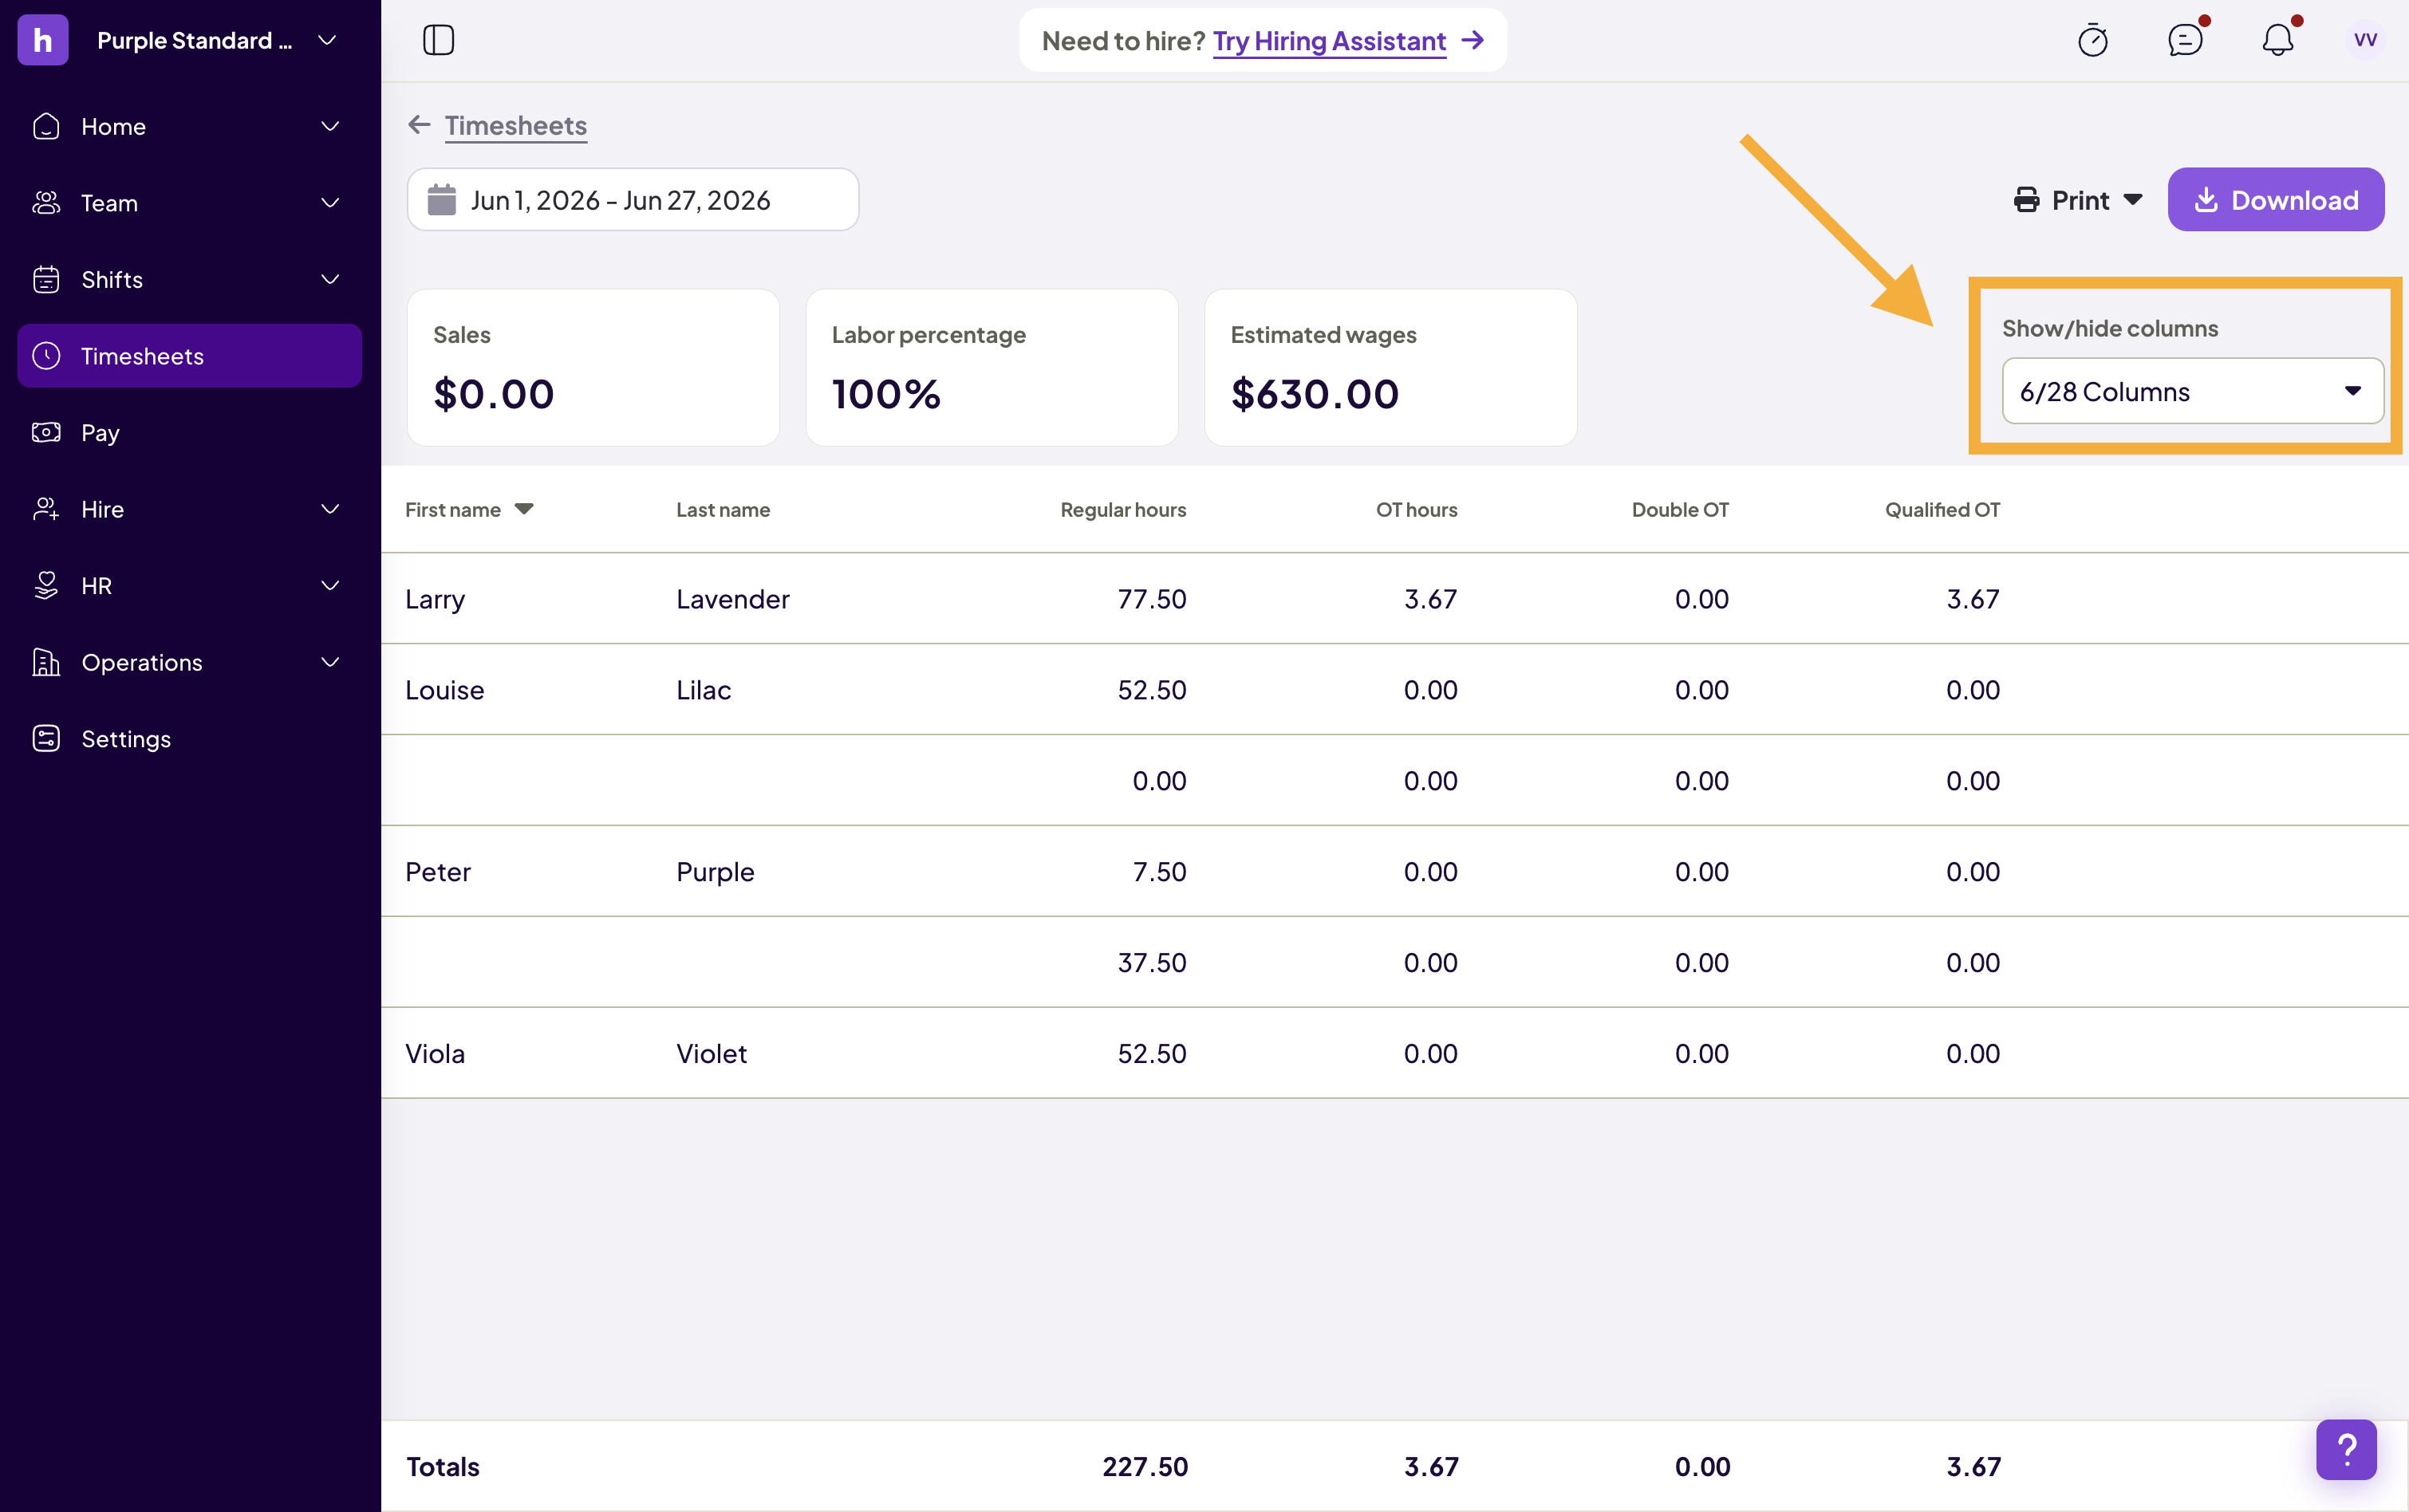Select the Louise name cell
This screenshot has width=2409, height=1512.
click(x=444, y=690)
